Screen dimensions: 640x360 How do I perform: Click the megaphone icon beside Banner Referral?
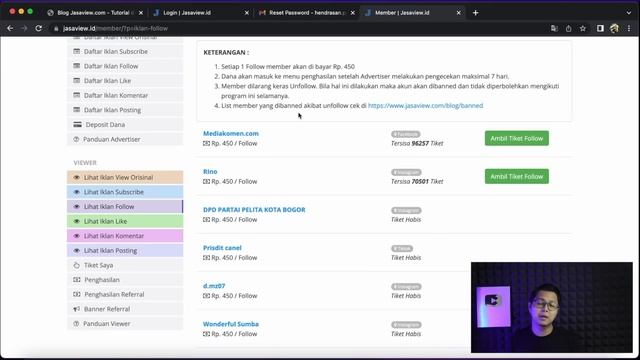(76, 309)
